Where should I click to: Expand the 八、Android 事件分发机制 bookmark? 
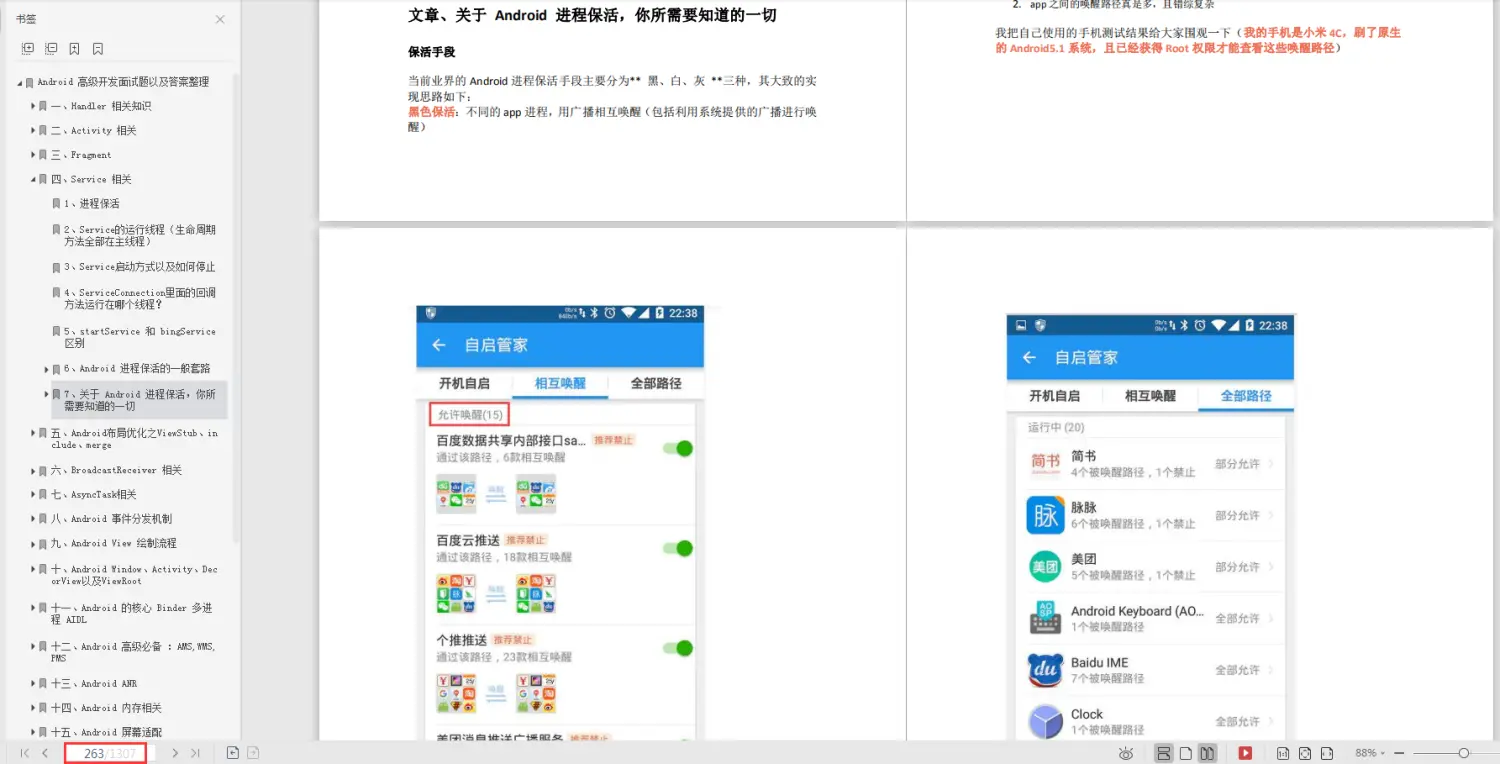[x=33, y=519]
